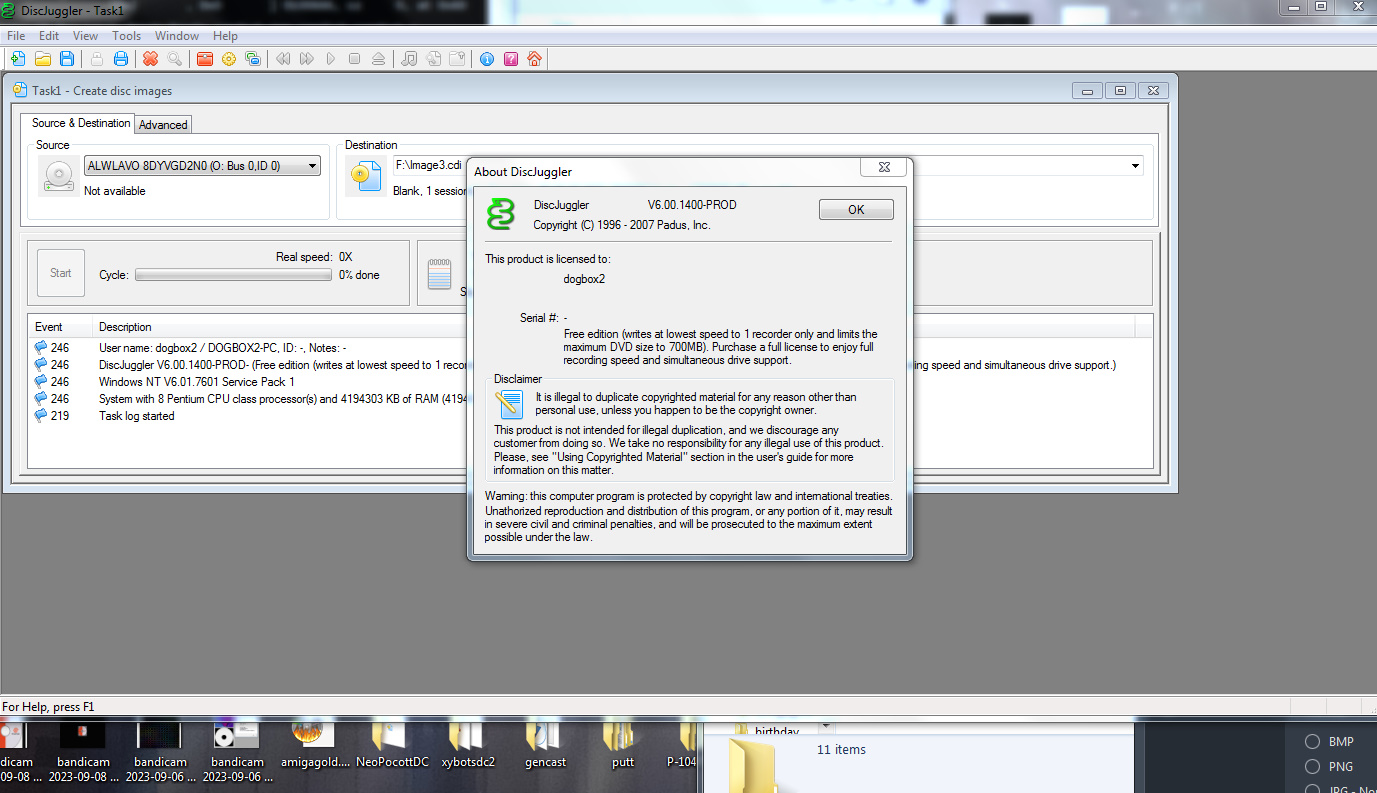1377x793 pixels.
Task: Click the Event column header
Action: click(61, 327)
